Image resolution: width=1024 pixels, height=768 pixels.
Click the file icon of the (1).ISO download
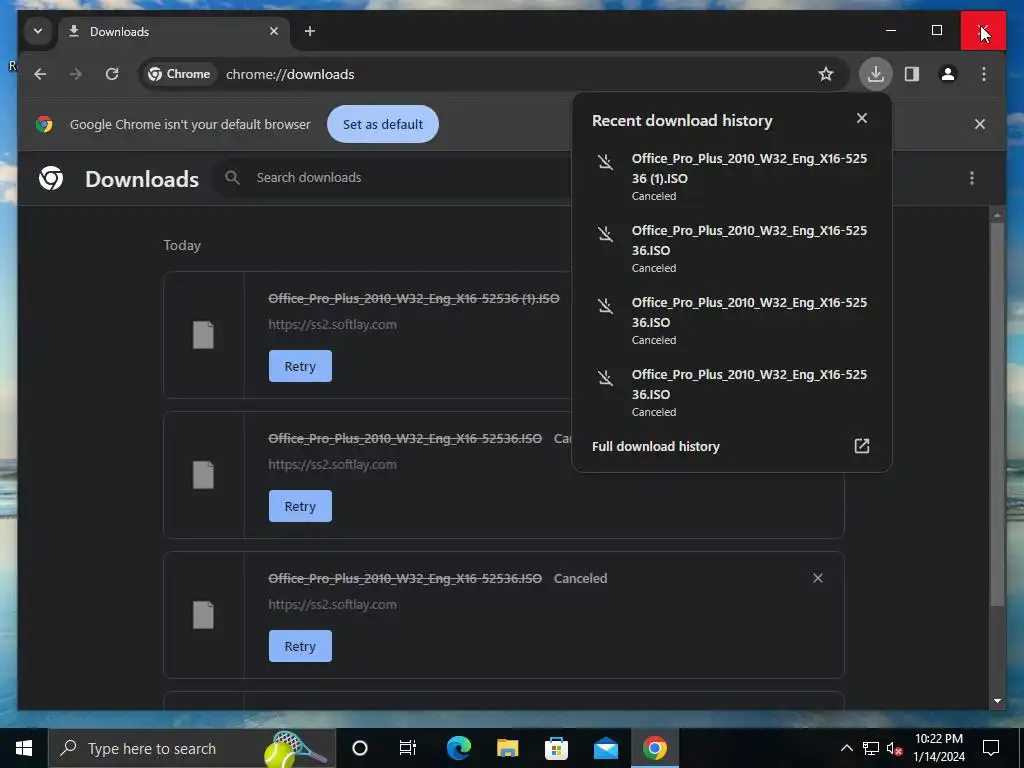click(x=203, y=335)
